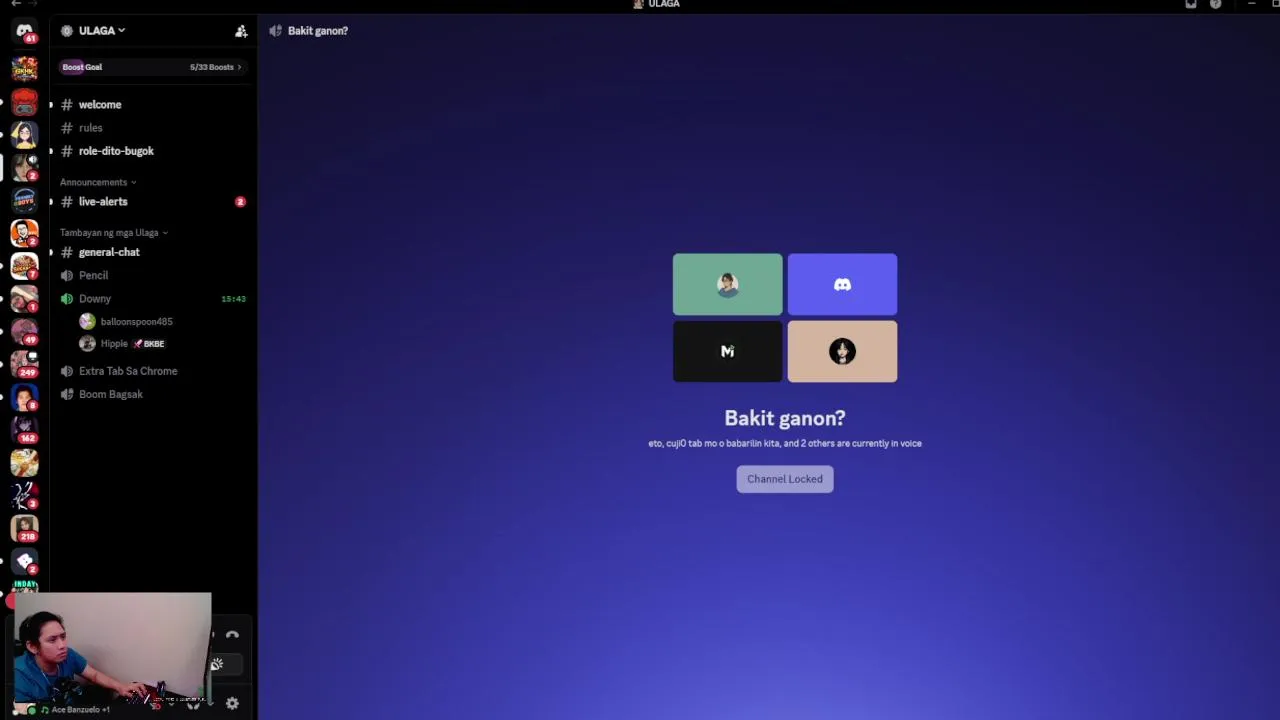This screenshot has width=1280, height=720.
Task: Click the 'currently in voice' participants text
Action: pyautogui.click(x=785, y=443)
